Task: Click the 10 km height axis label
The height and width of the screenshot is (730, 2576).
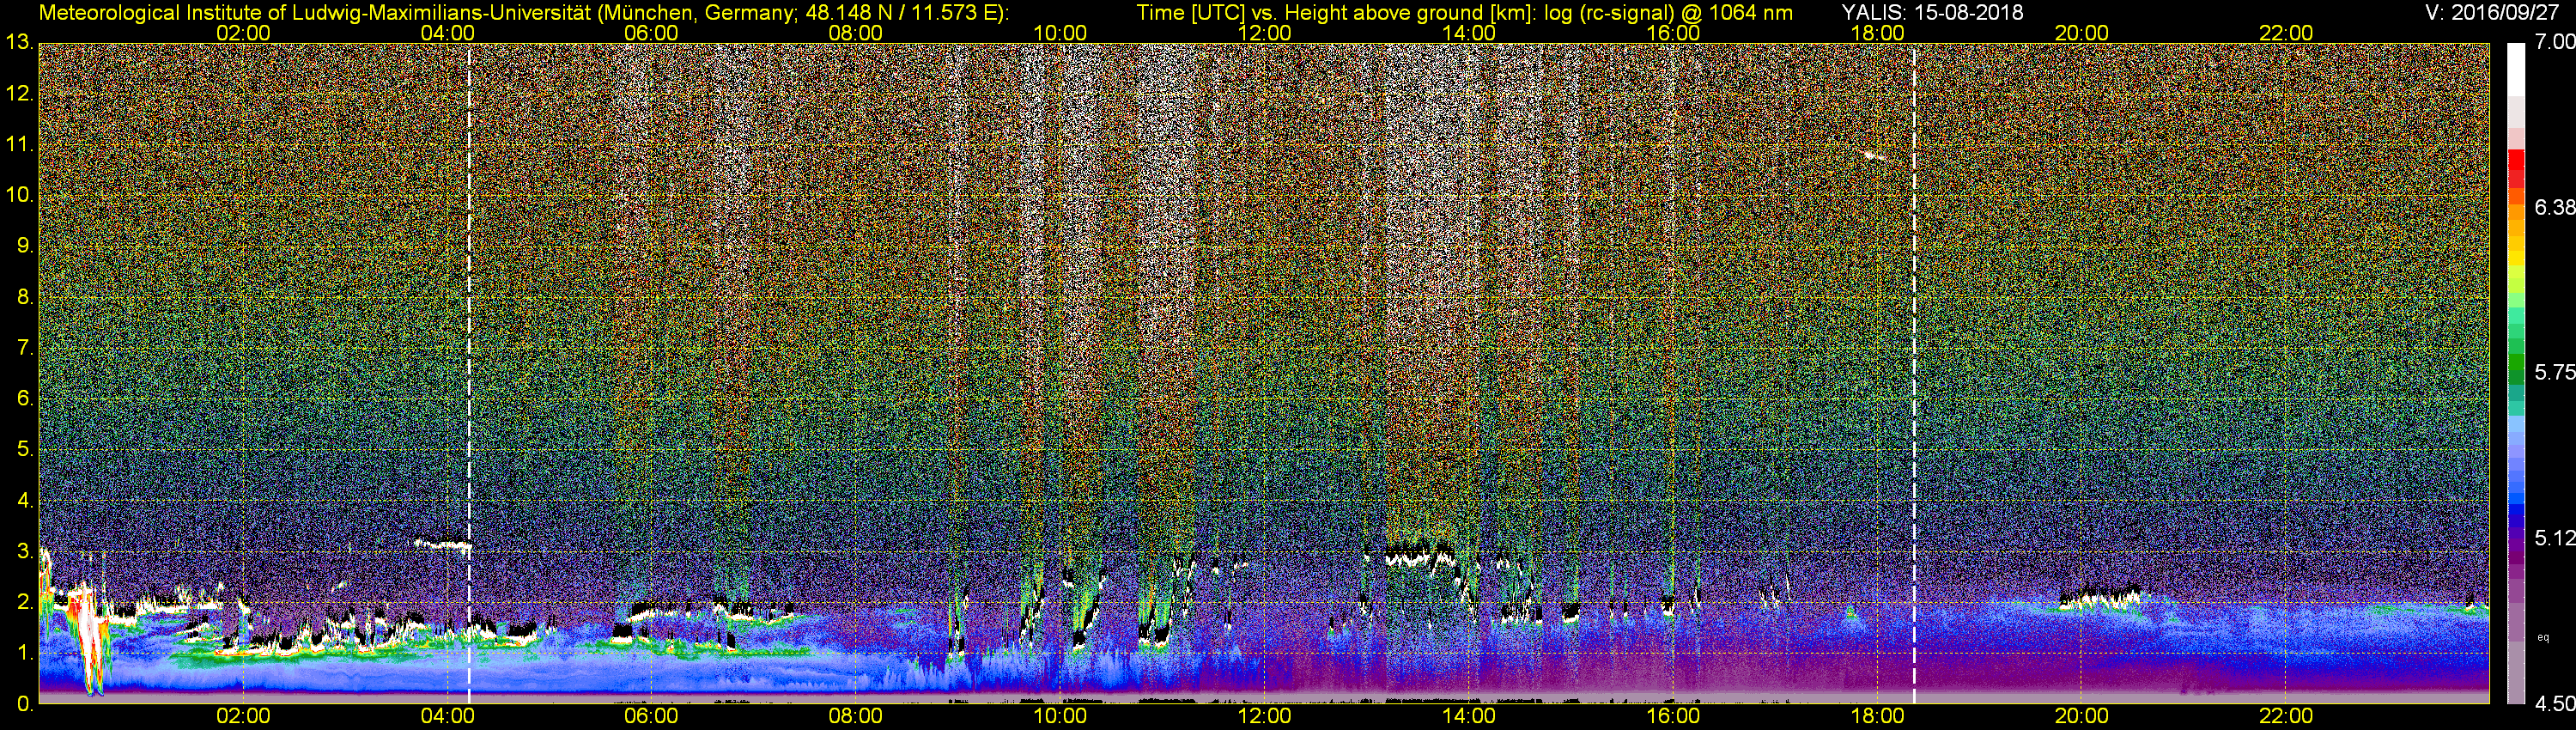Action: 19,195
